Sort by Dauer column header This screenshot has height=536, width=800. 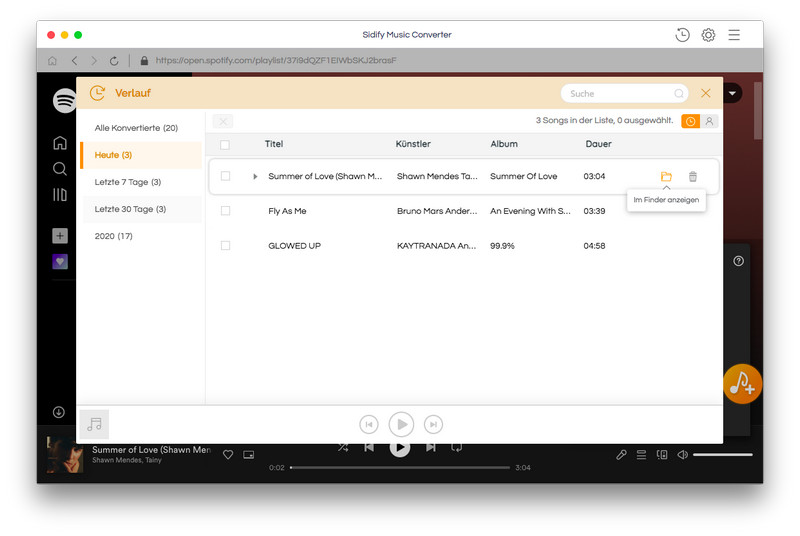pyautogui.click(x=598, y=144)
